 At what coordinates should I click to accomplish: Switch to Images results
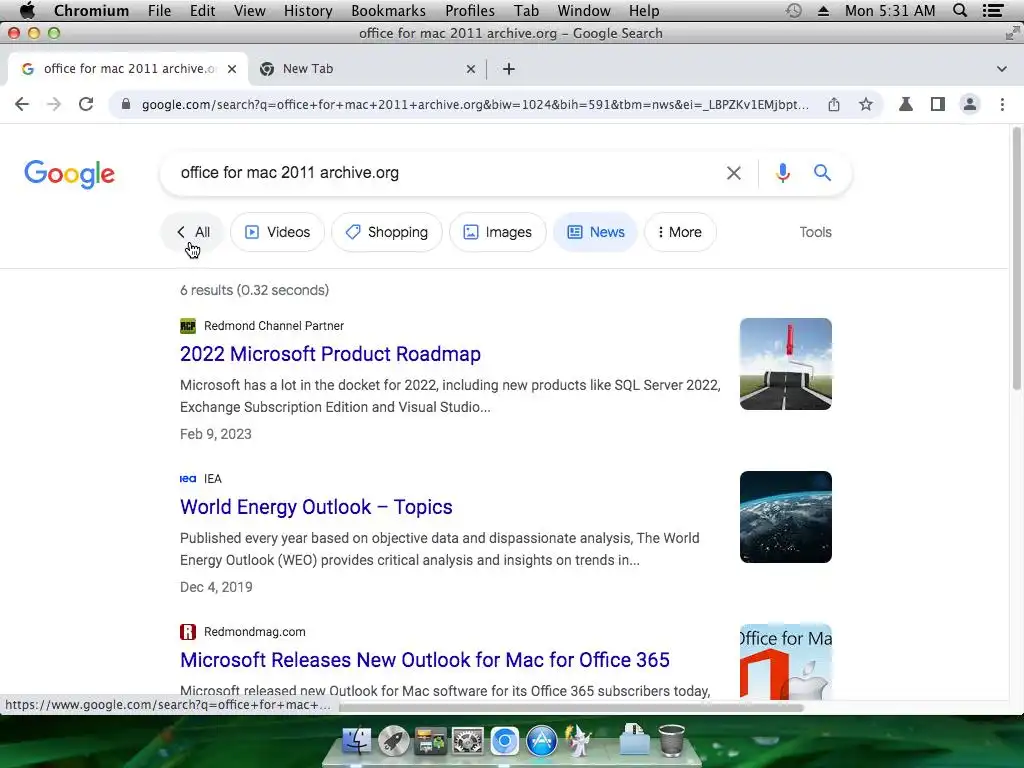coord(498,232)
